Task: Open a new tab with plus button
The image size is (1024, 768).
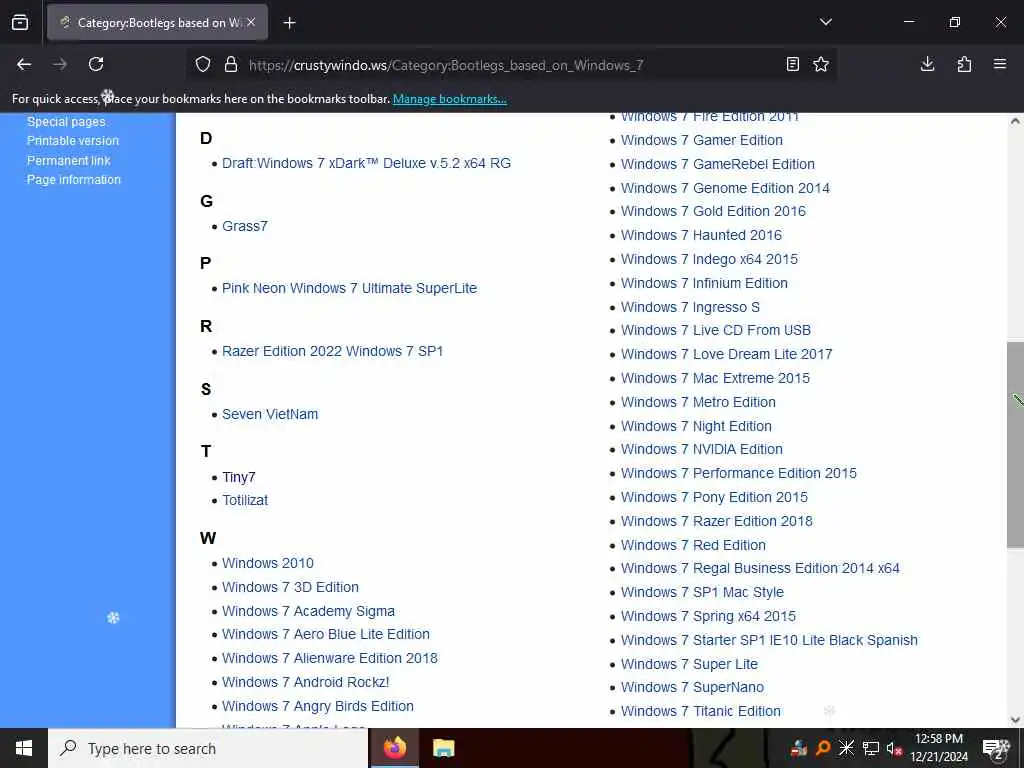Action: tap(289, 23)
